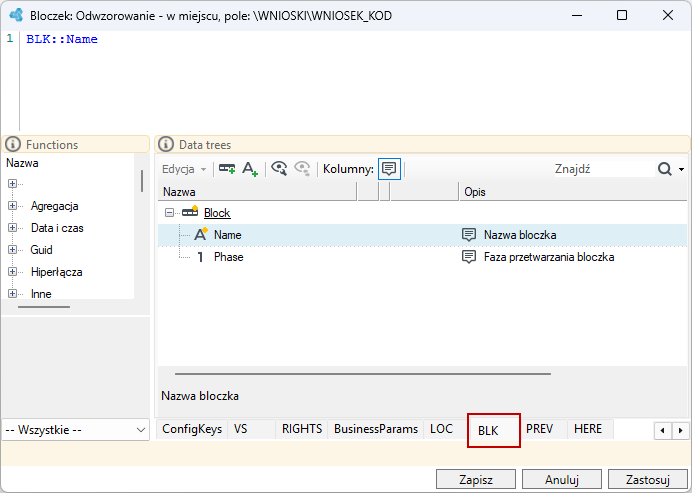Click the Nazwa bloczka description cell
Screen dimensions: 692x493
[x=520, y=235]
